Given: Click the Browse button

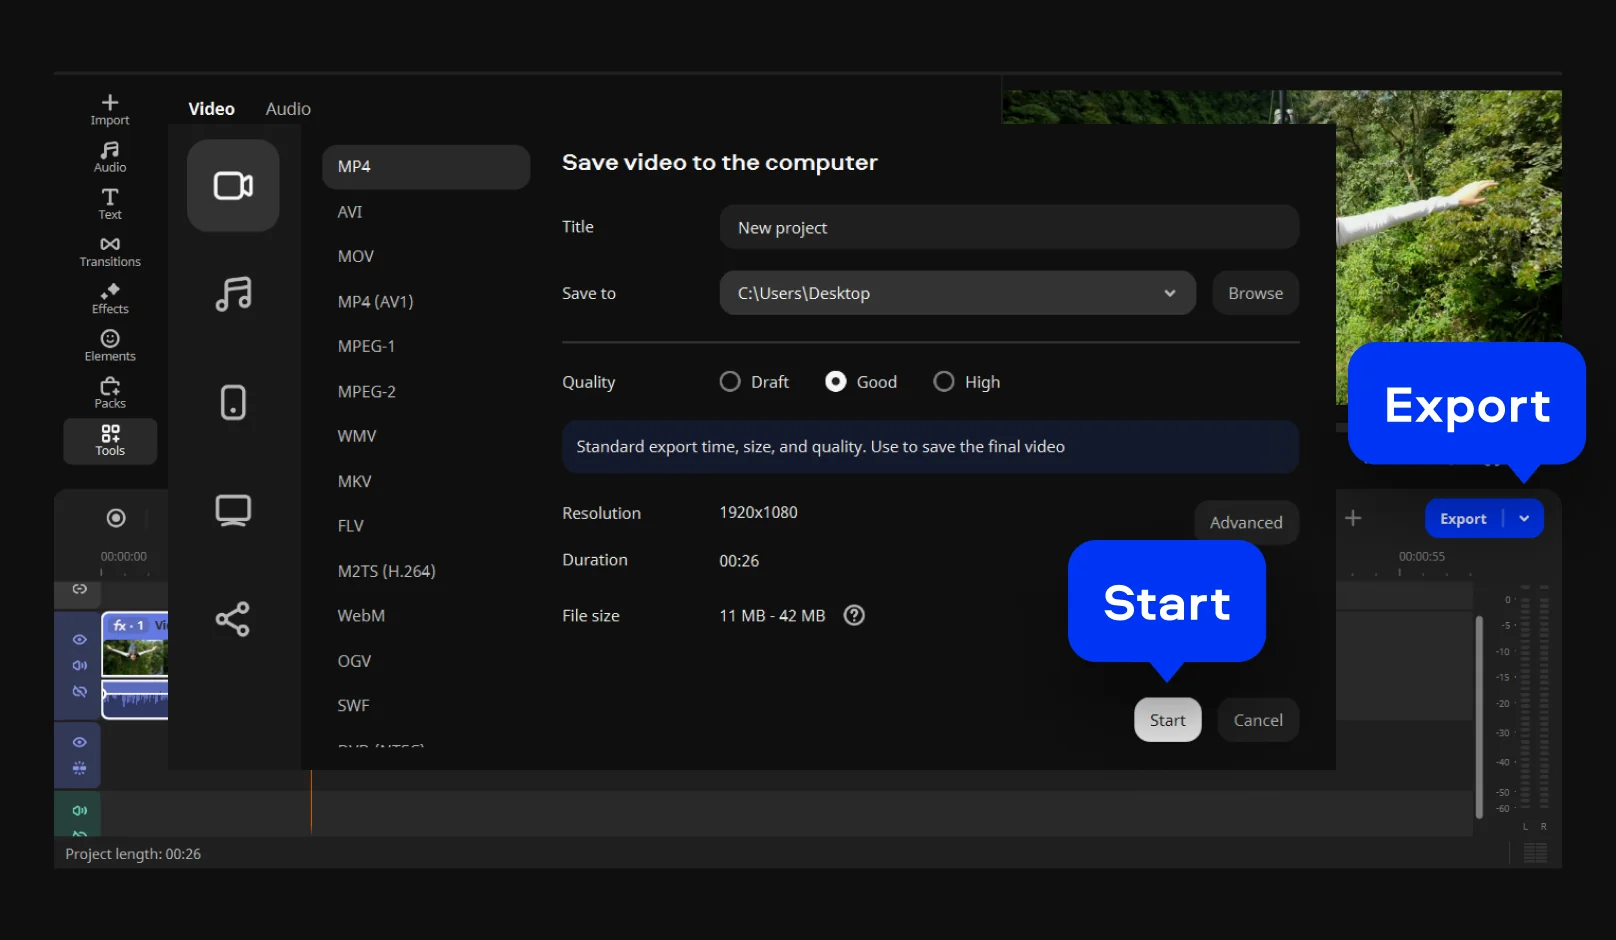Looking at the screenshot, I should pos(1255,293).
